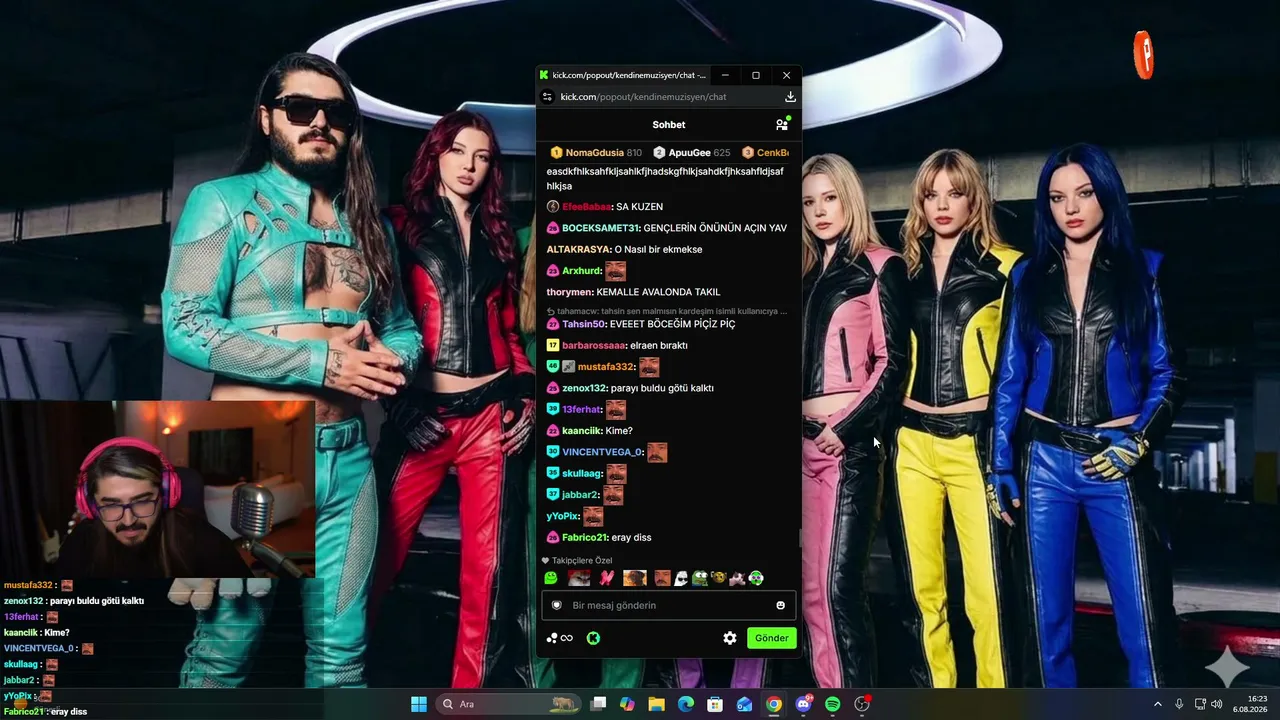Click username Arxhurd in chat
This screenshot has width=1280, height=720.
click(x=581, y=271)
